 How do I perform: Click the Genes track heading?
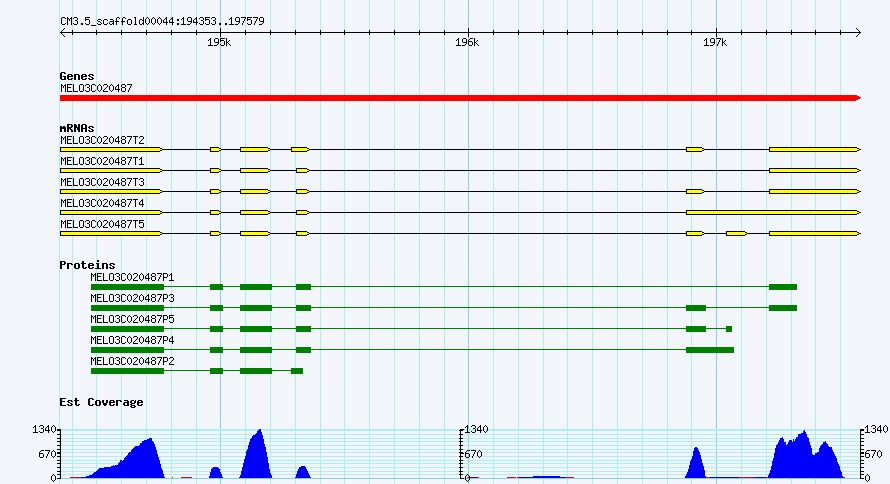click(x=77, y=76)
